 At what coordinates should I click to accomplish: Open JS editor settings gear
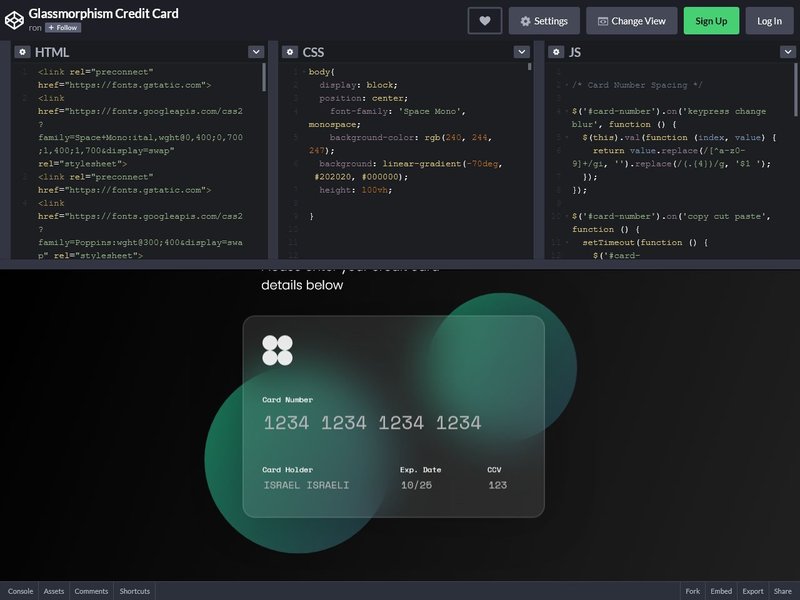[x=556, y=52]
